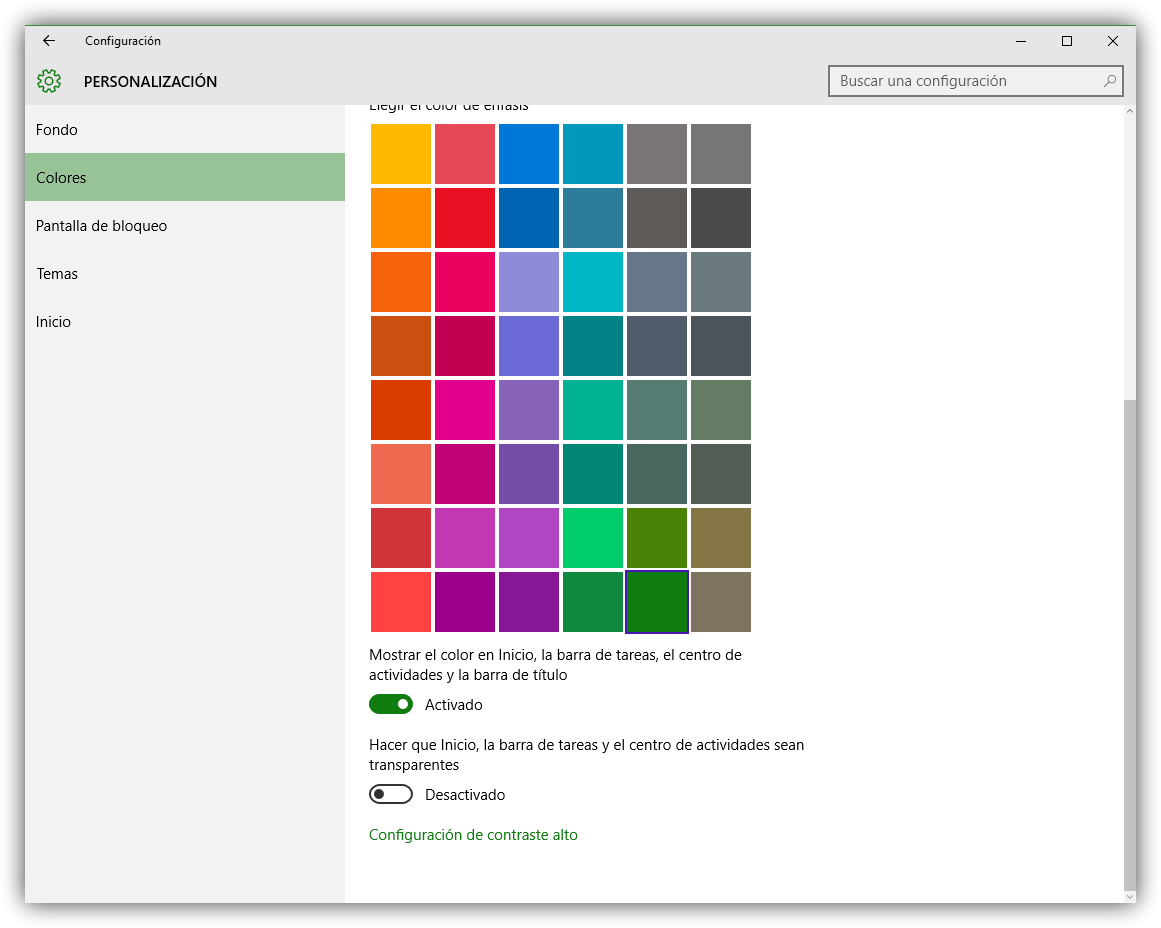This screenshot has width=1161, height=928.
Task: Minimize the Configuración window
Action: [1021, 41]
